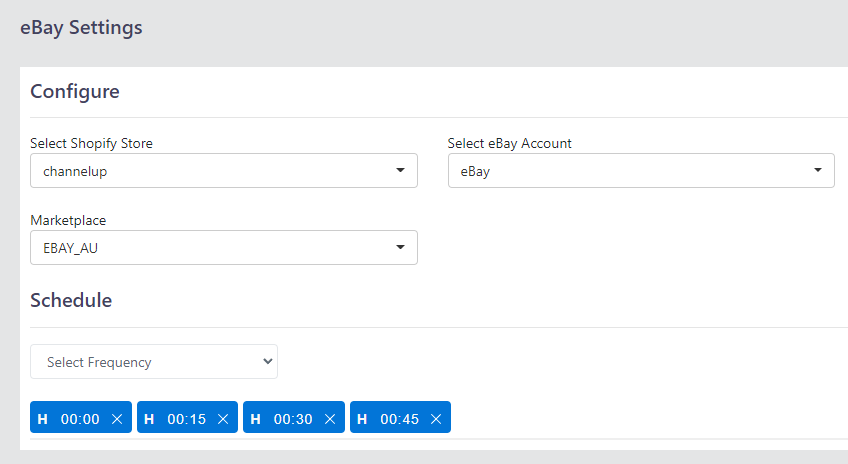This screenshot has width=848, height=464.
Task: Expand the Select eBay Account dropdown
Action: [x=641, y=171]
